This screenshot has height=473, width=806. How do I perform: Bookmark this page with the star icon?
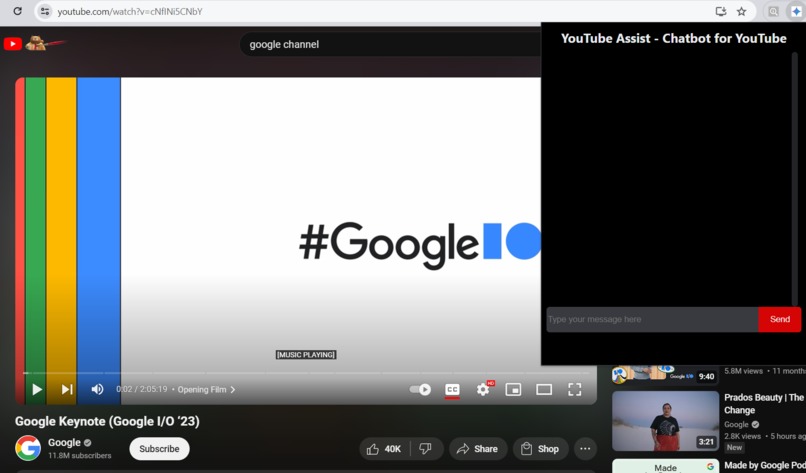click(x=741, y=11)
